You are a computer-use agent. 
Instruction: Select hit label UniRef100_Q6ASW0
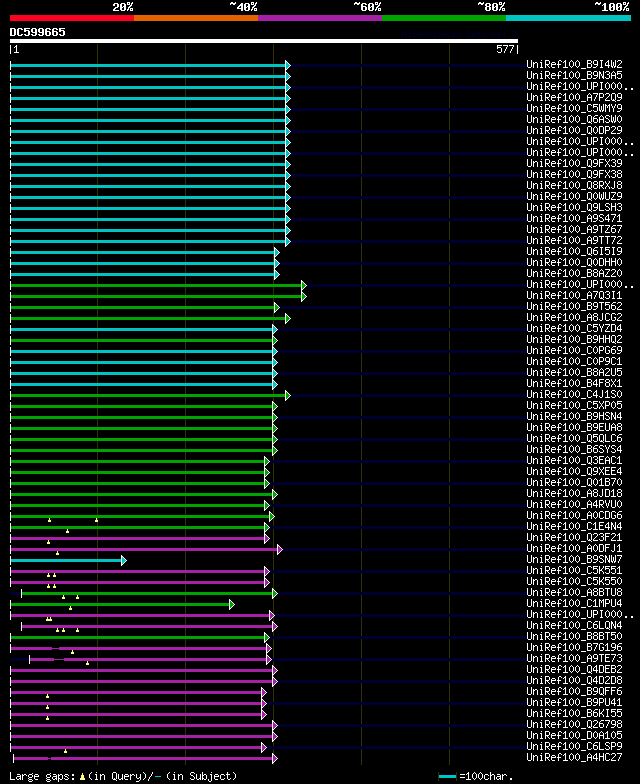(x=574, y=120)
